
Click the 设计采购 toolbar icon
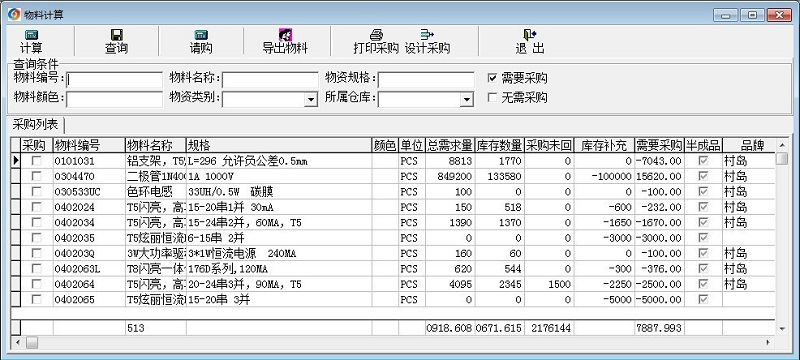coord(427,35)
